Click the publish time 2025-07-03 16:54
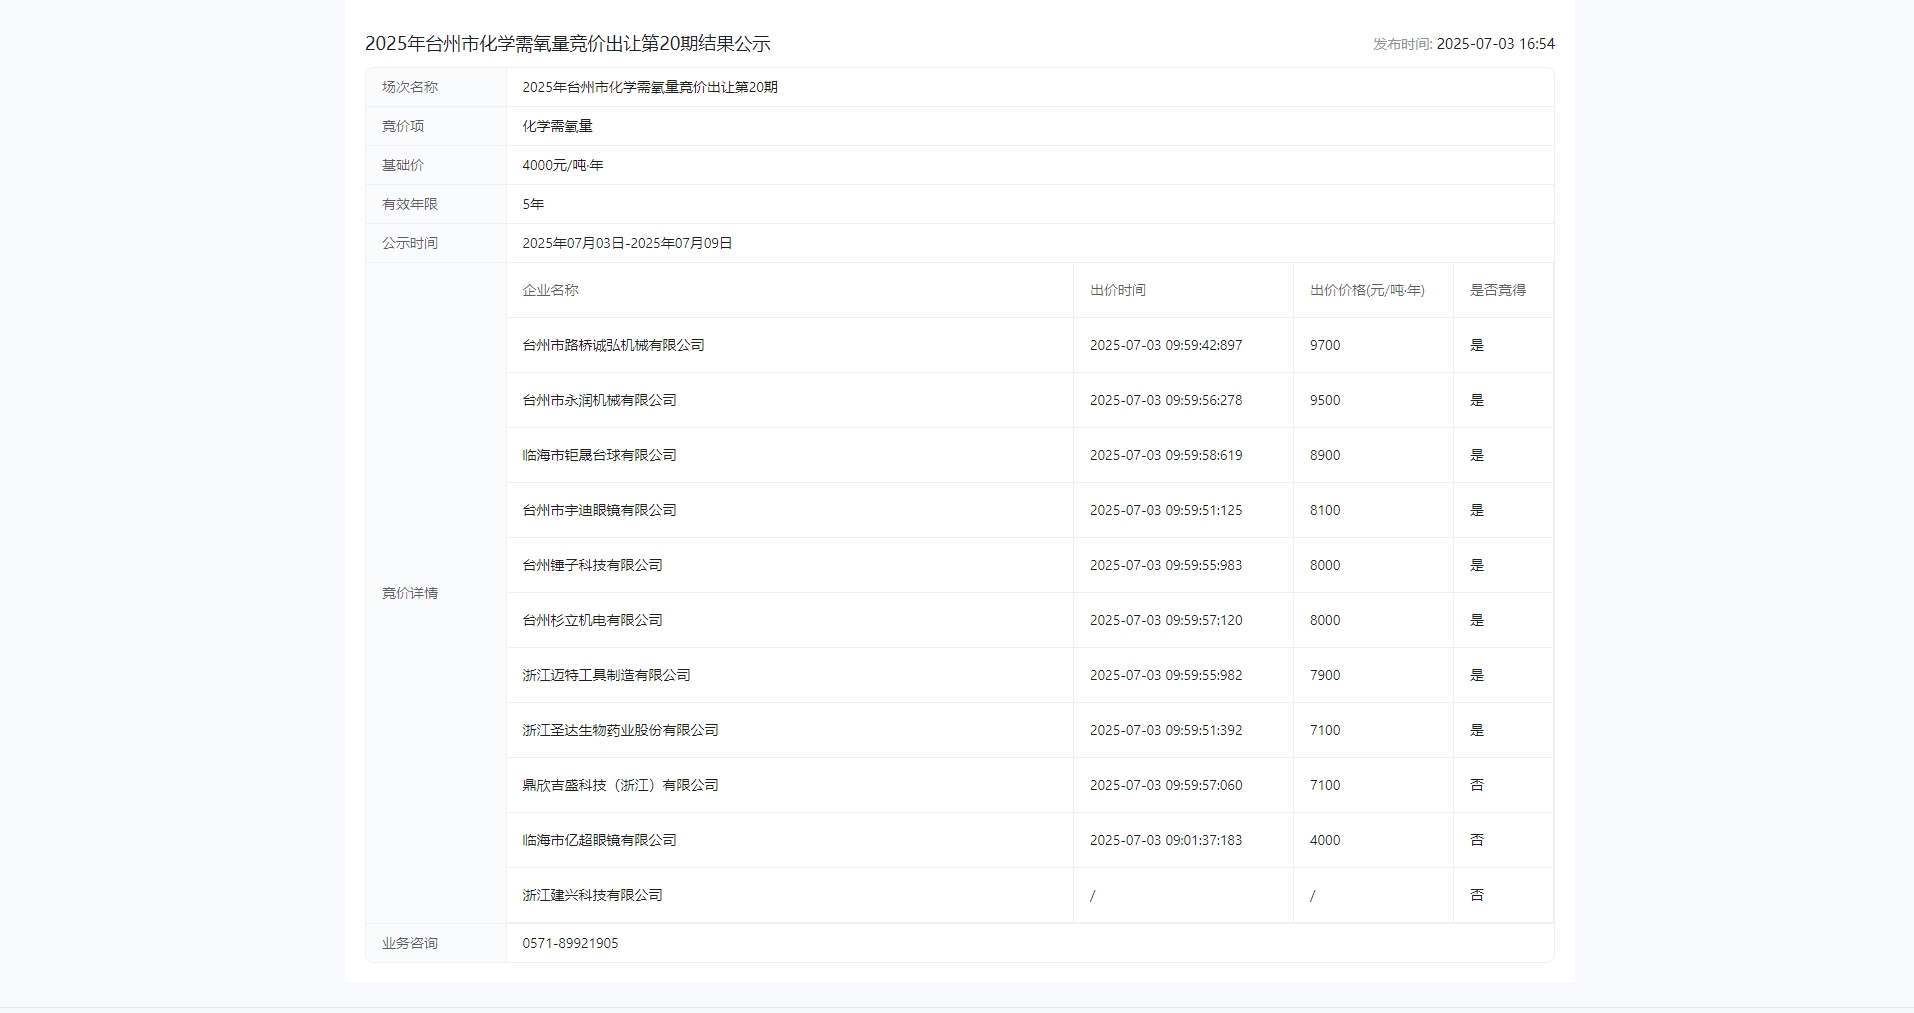 [x=1495, y=44]
